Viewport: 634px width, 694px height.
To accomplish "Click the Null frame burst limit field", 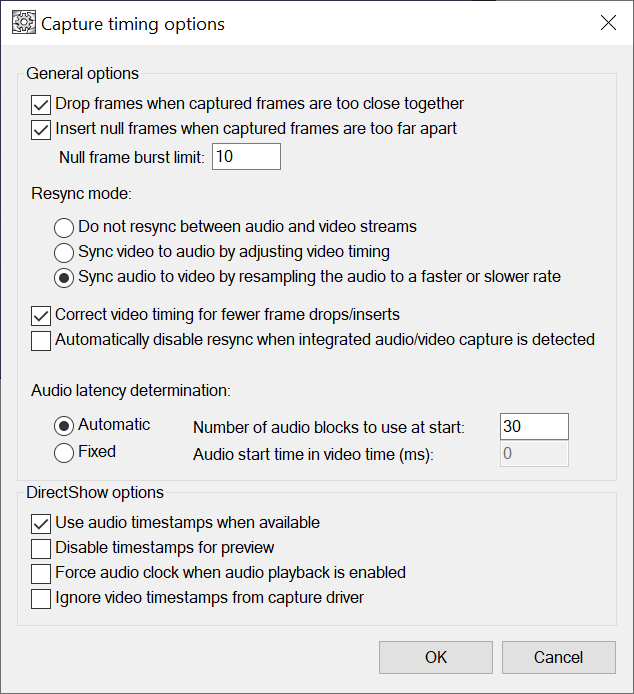I will (246, 157).
